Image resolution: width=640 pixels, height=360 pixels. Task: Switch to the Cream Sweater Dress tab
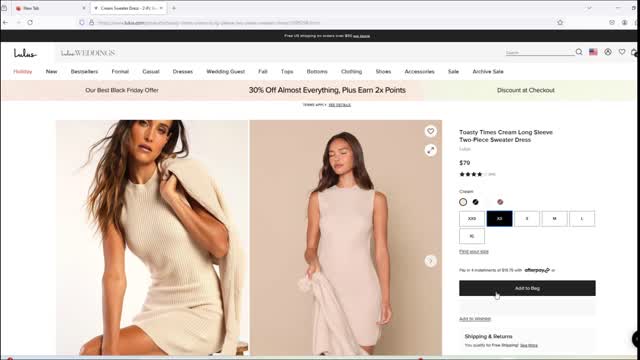click(x=128, y=8)
